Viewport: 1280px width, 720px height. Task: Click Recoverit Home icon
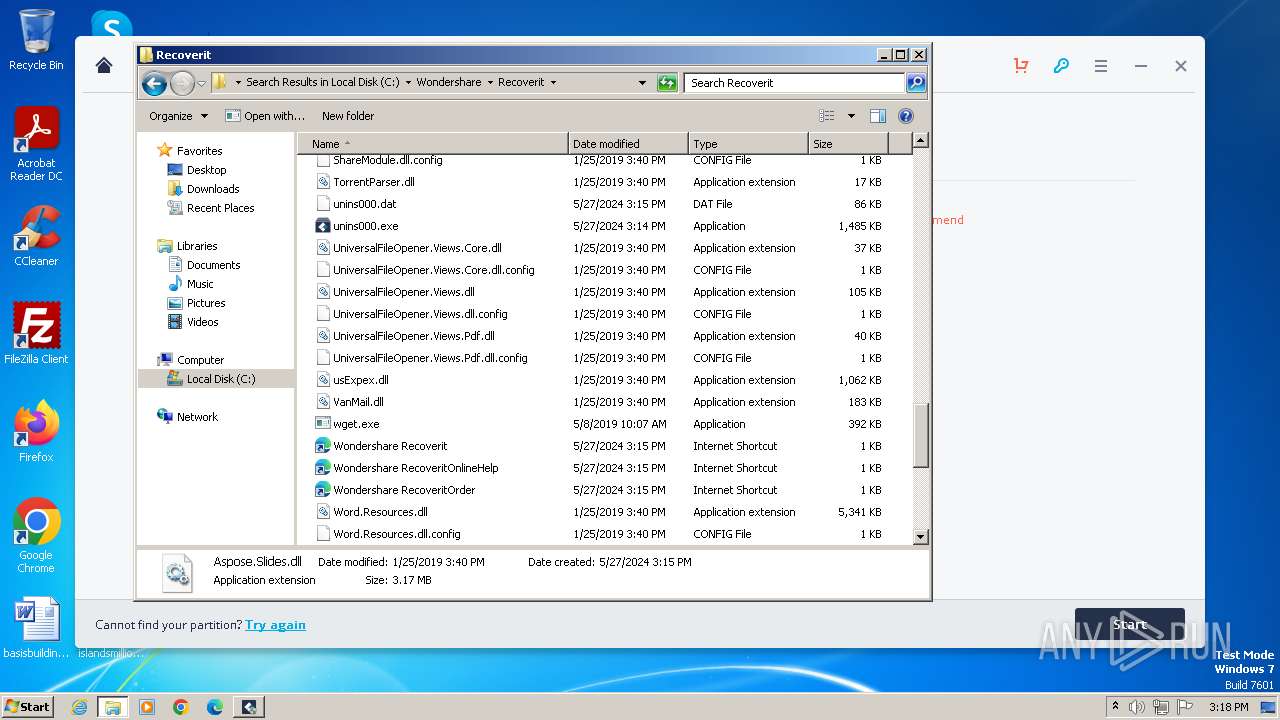point(104,66)
